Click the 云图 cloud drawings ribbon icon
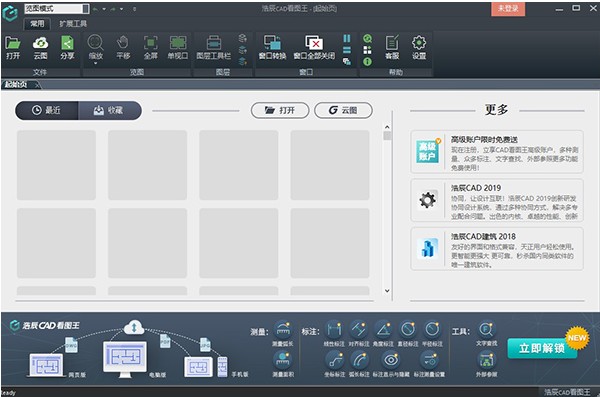Image resolution: width=600 pixels, height=397 pixels. (40, 48)
